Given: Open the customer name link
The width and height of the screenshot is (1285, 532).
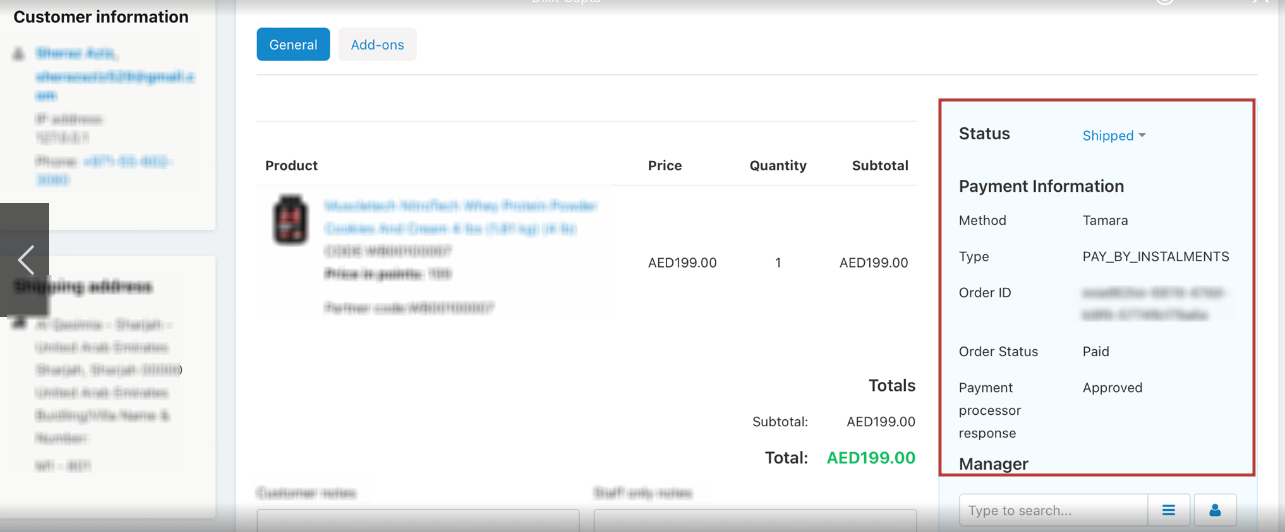Looking at the screenshot, I should [x=77, y=53].
